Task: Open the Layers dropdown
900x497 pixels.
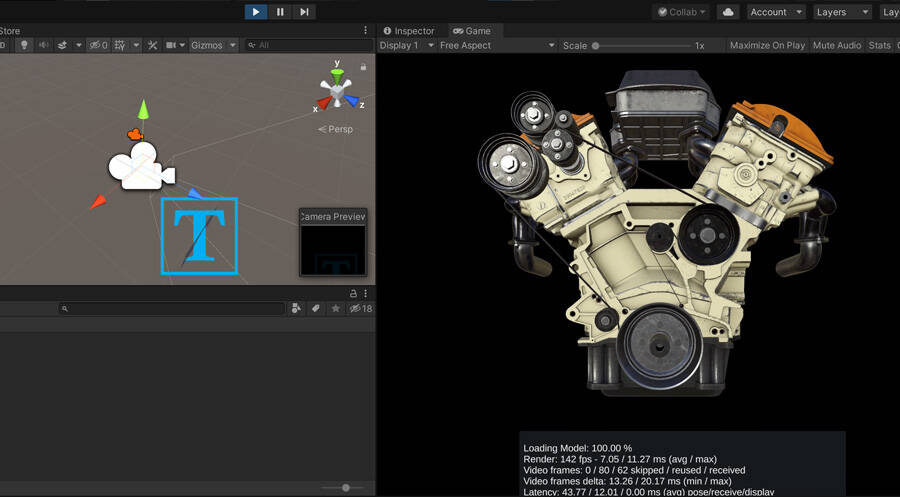Action: 842,12
